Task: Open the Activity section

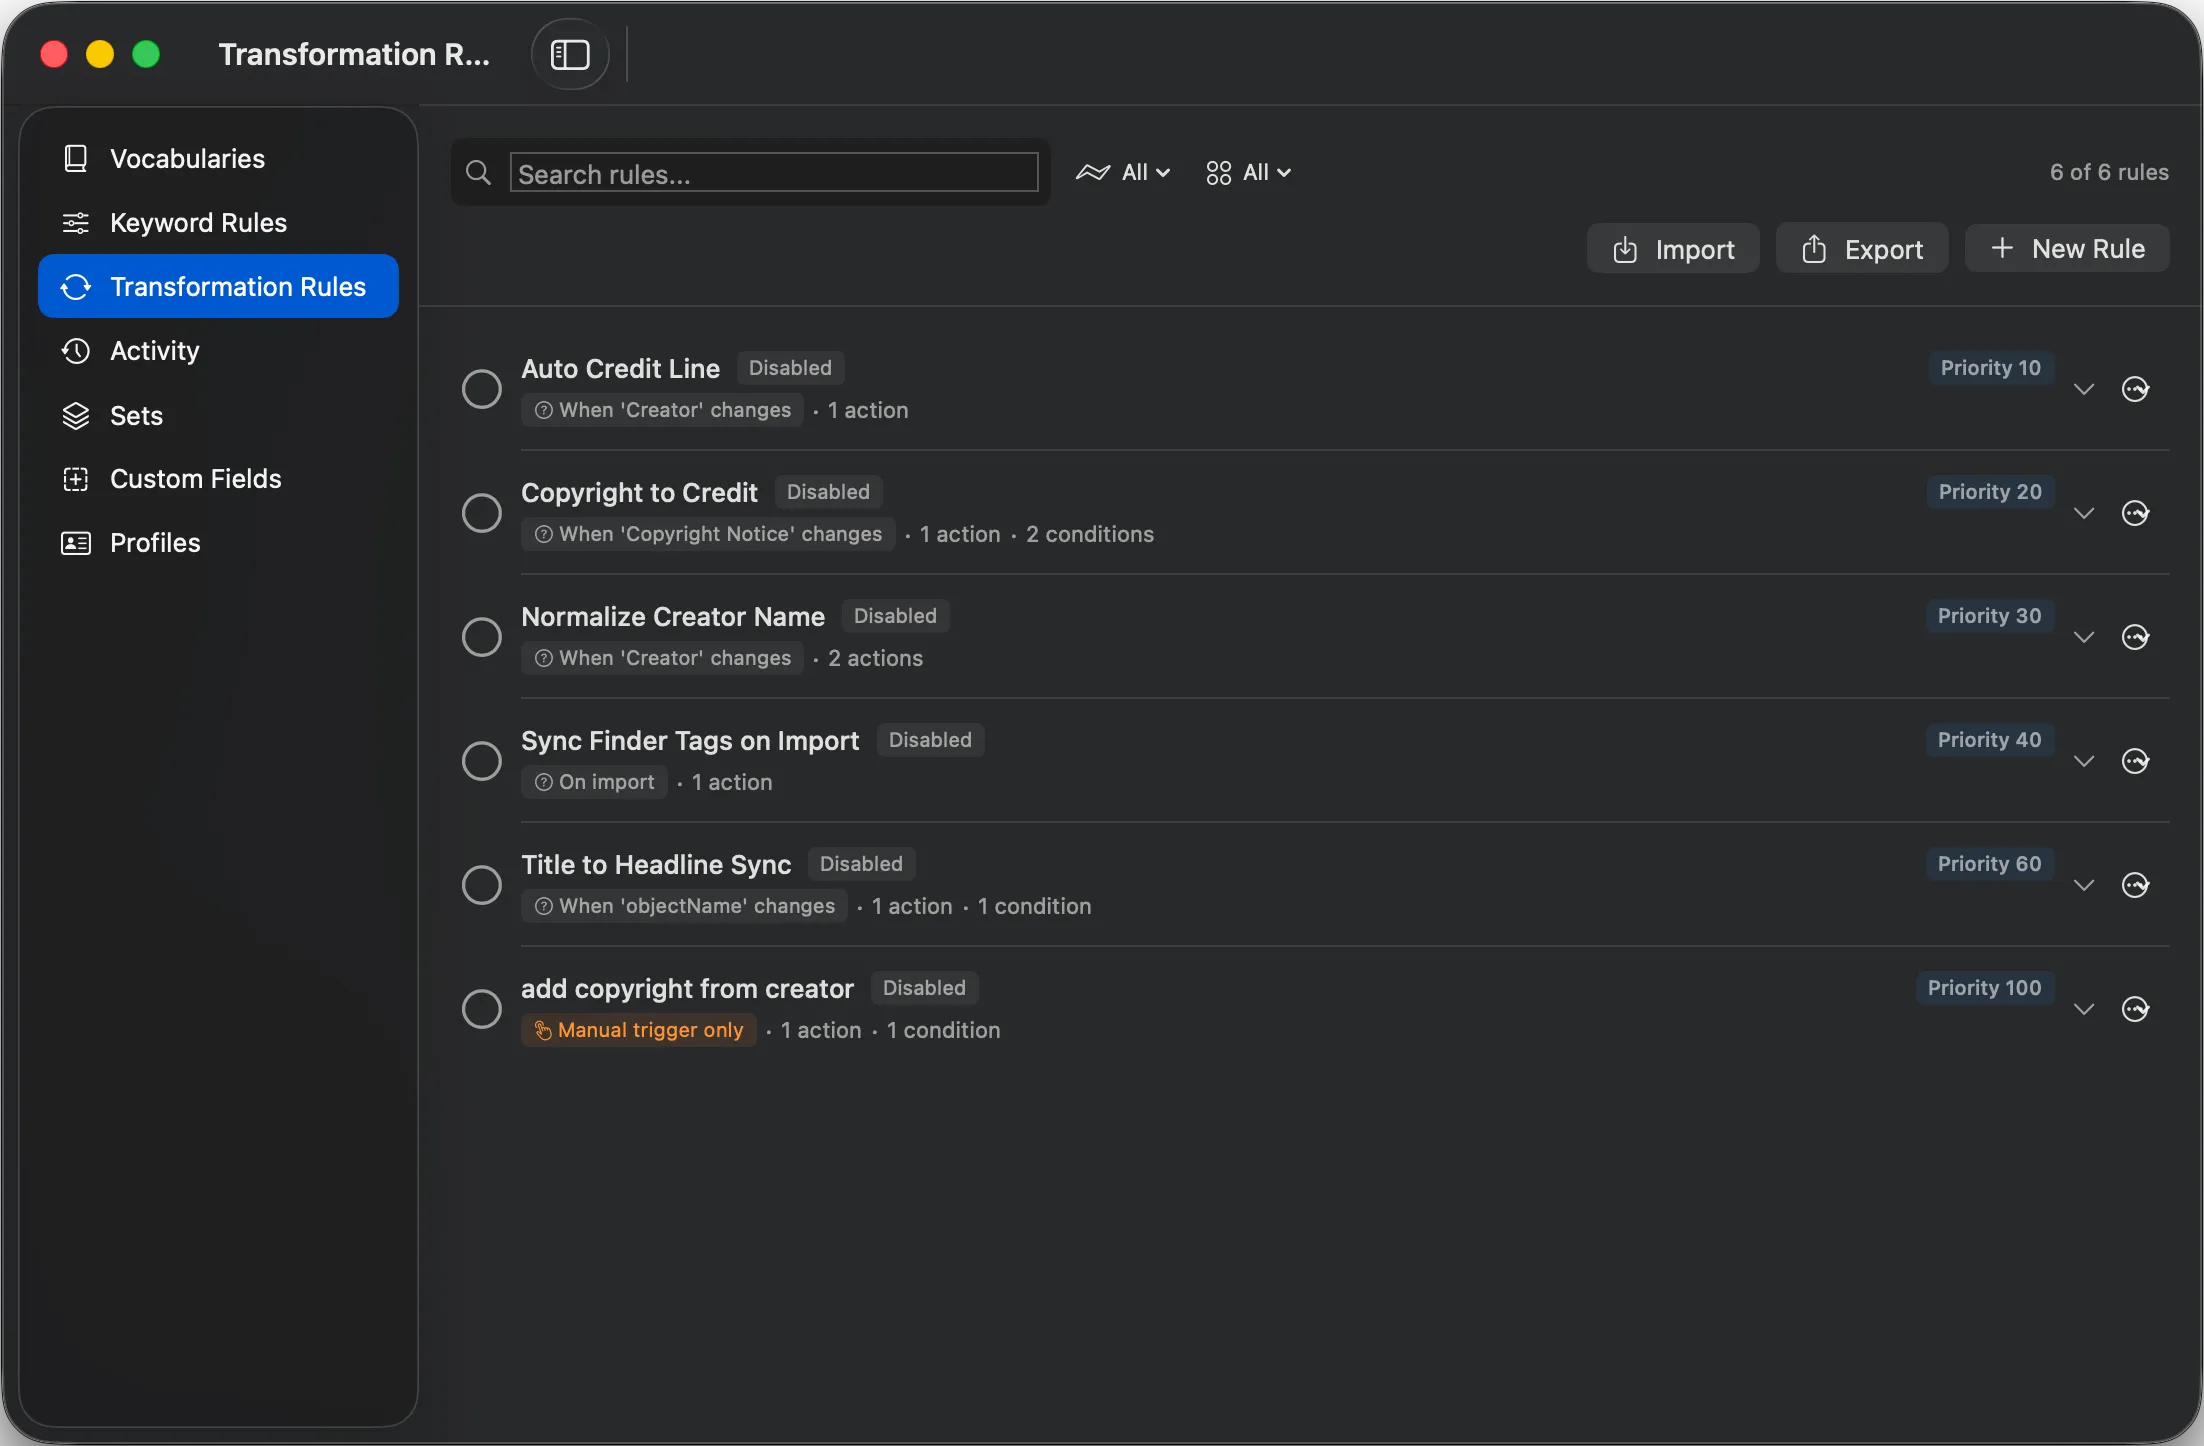Action: 218,350
